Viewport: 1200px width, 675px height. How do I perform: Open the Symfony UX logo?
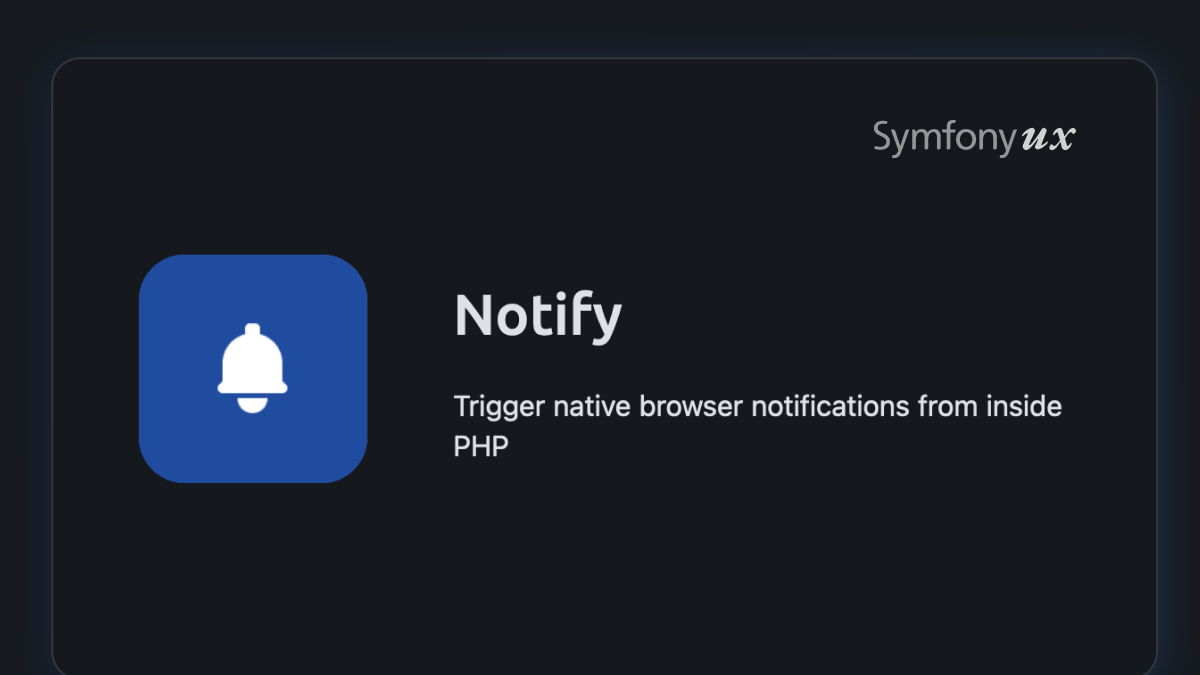(x=974, y=138)
